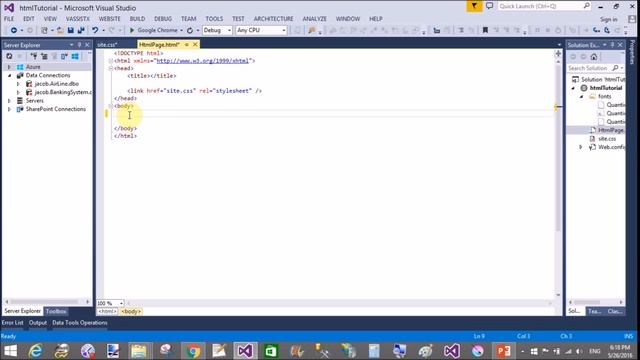Open the Google Chrome browser target dropdown
640x360 pixels.
(x=181, y=30)
